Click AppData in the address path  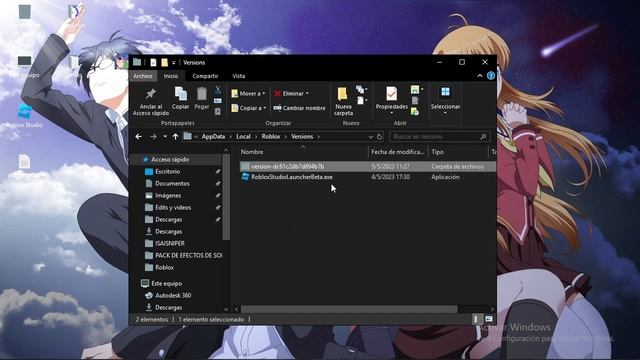click(213, 136)
